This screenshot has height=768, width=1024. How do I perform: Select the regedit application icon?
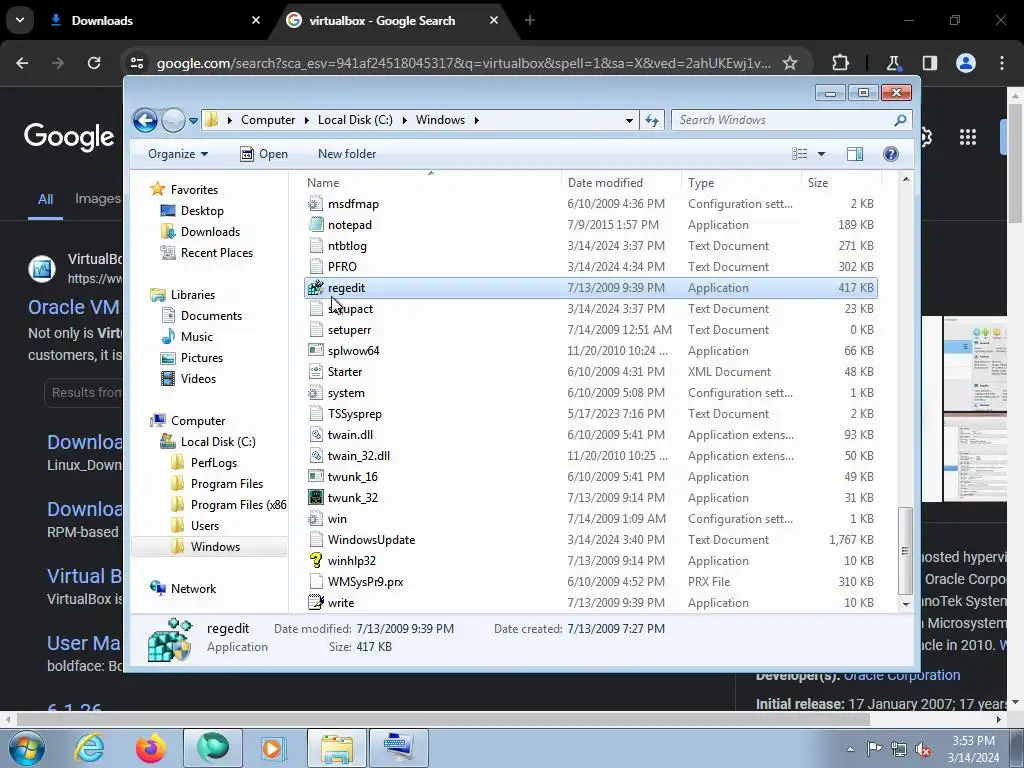[x=315, y=288]
